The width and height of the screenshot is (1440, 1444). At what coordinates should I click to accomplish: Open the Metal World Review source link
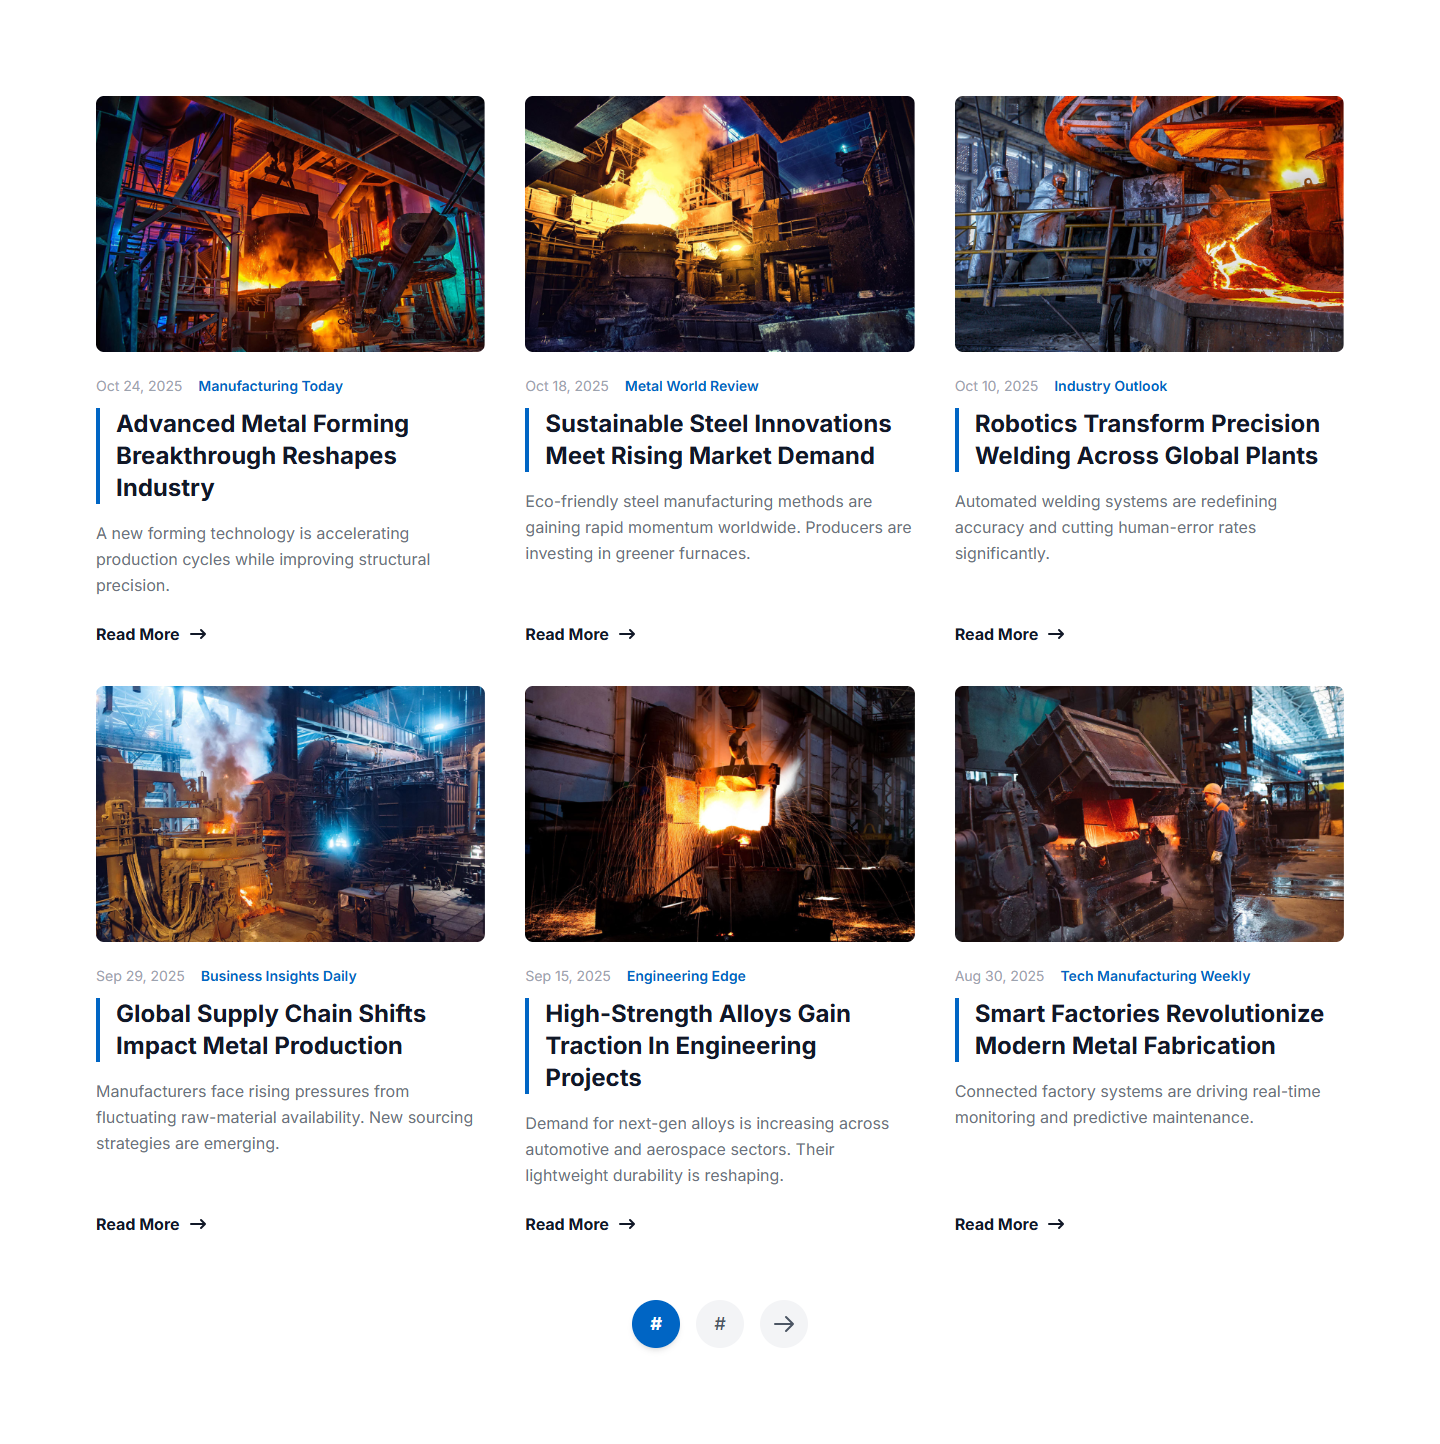[x=691, y=386]
